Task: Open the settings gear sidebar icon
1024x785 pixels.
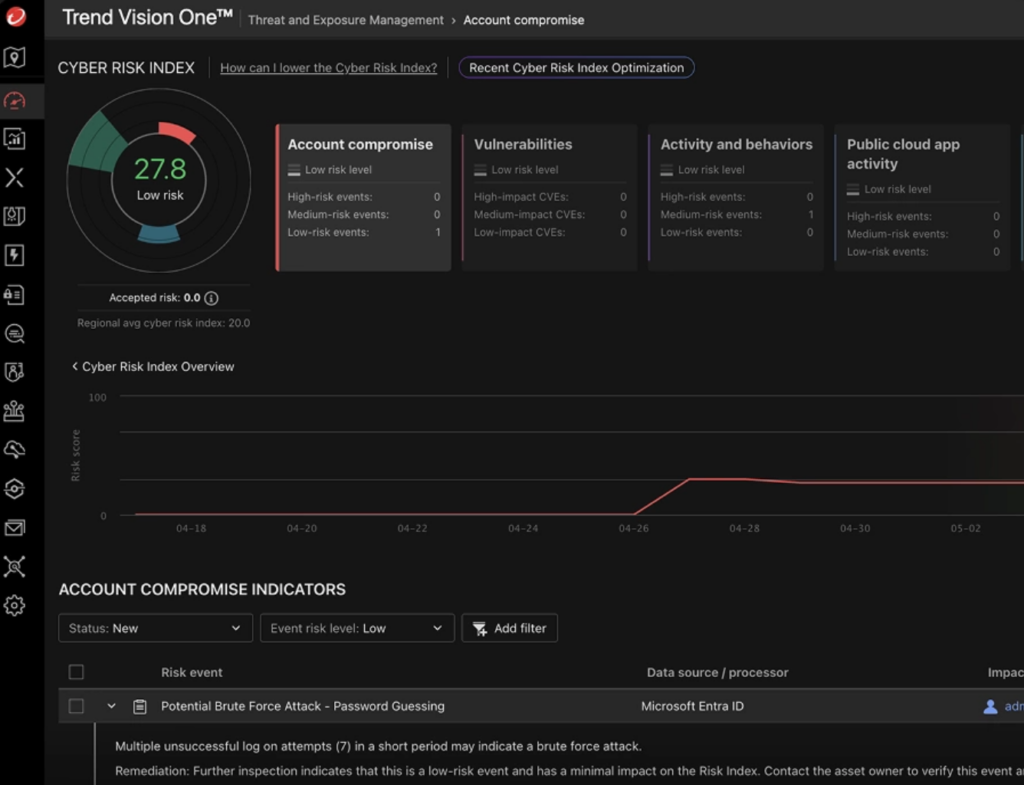Action: click(14, 605)
